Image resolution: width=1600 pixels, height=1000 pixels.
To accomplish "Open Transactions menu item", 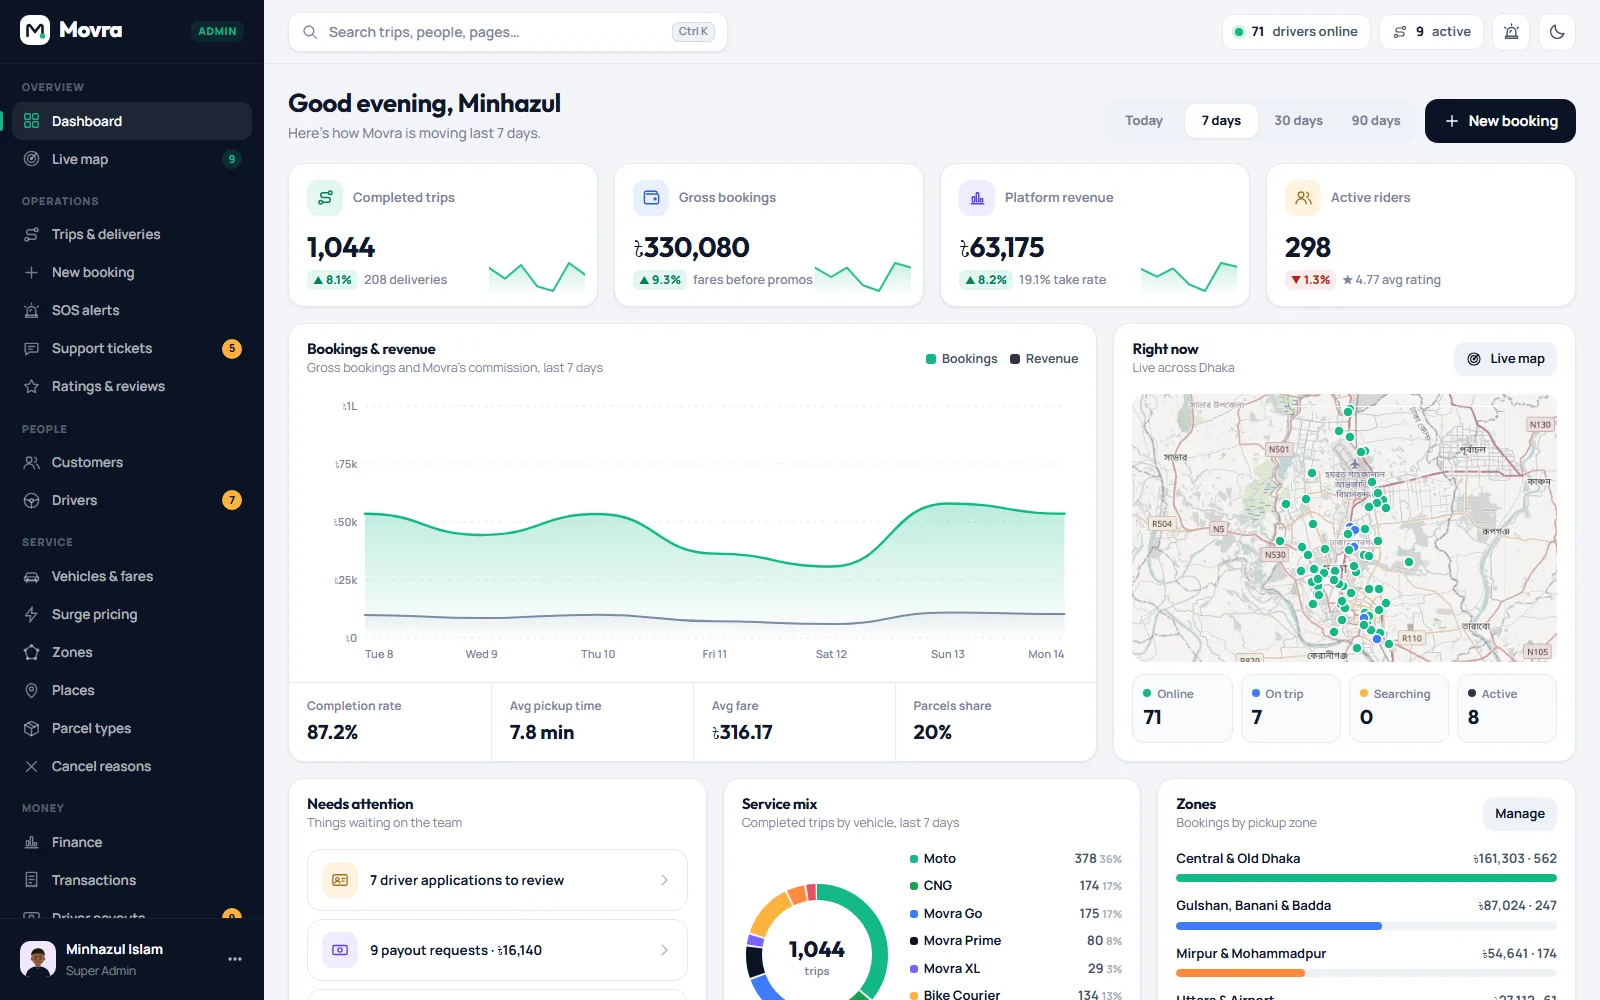I will coord(132,880).
